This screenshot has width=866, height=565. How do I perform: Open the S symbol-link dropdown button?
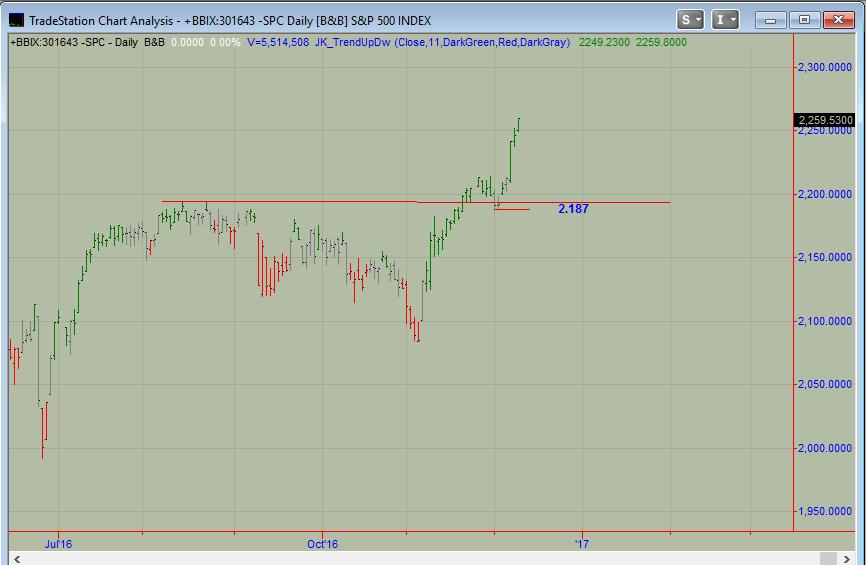[x=690, y=20]
